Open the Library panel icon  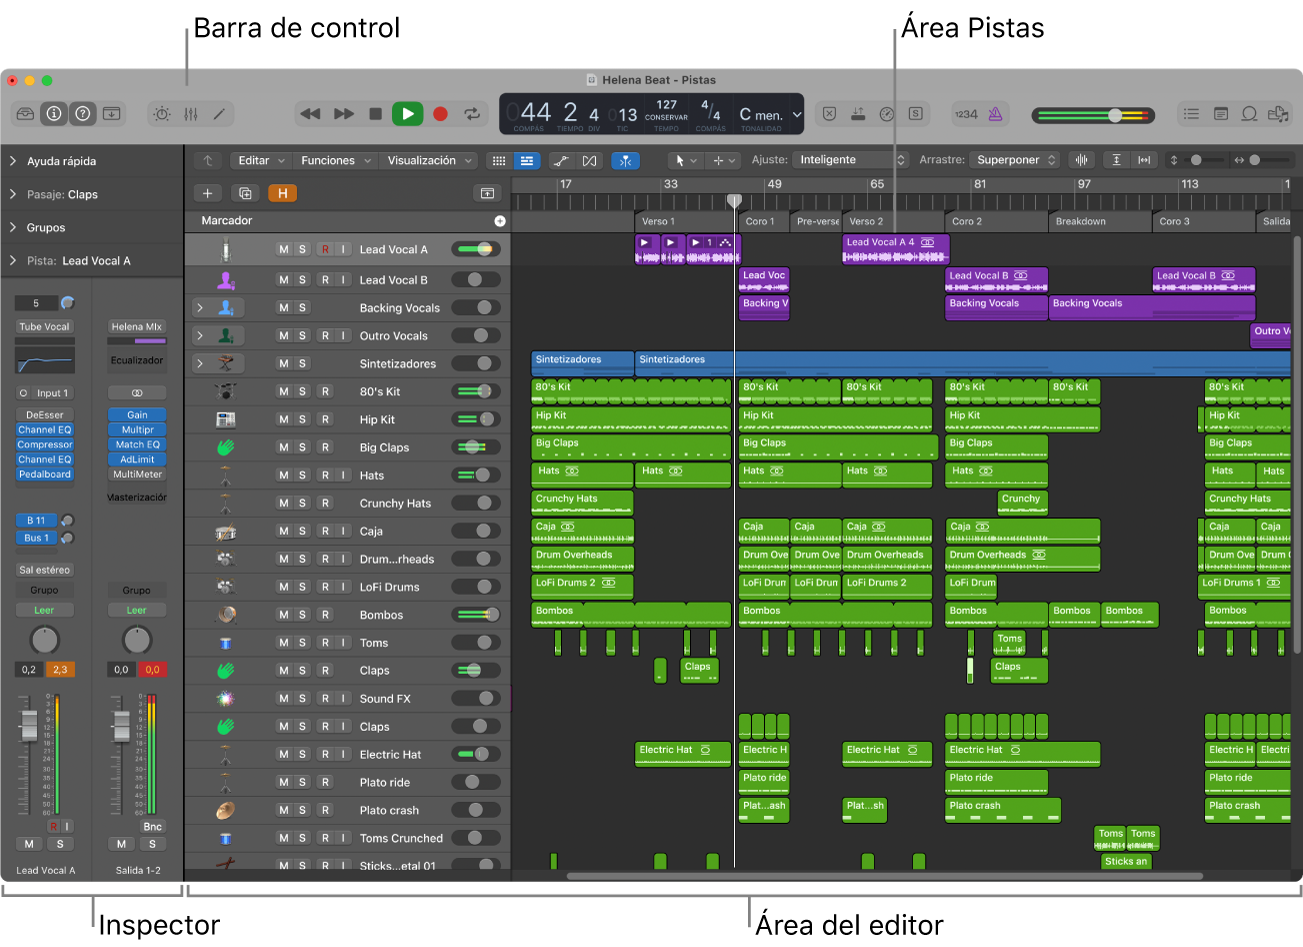25,113
